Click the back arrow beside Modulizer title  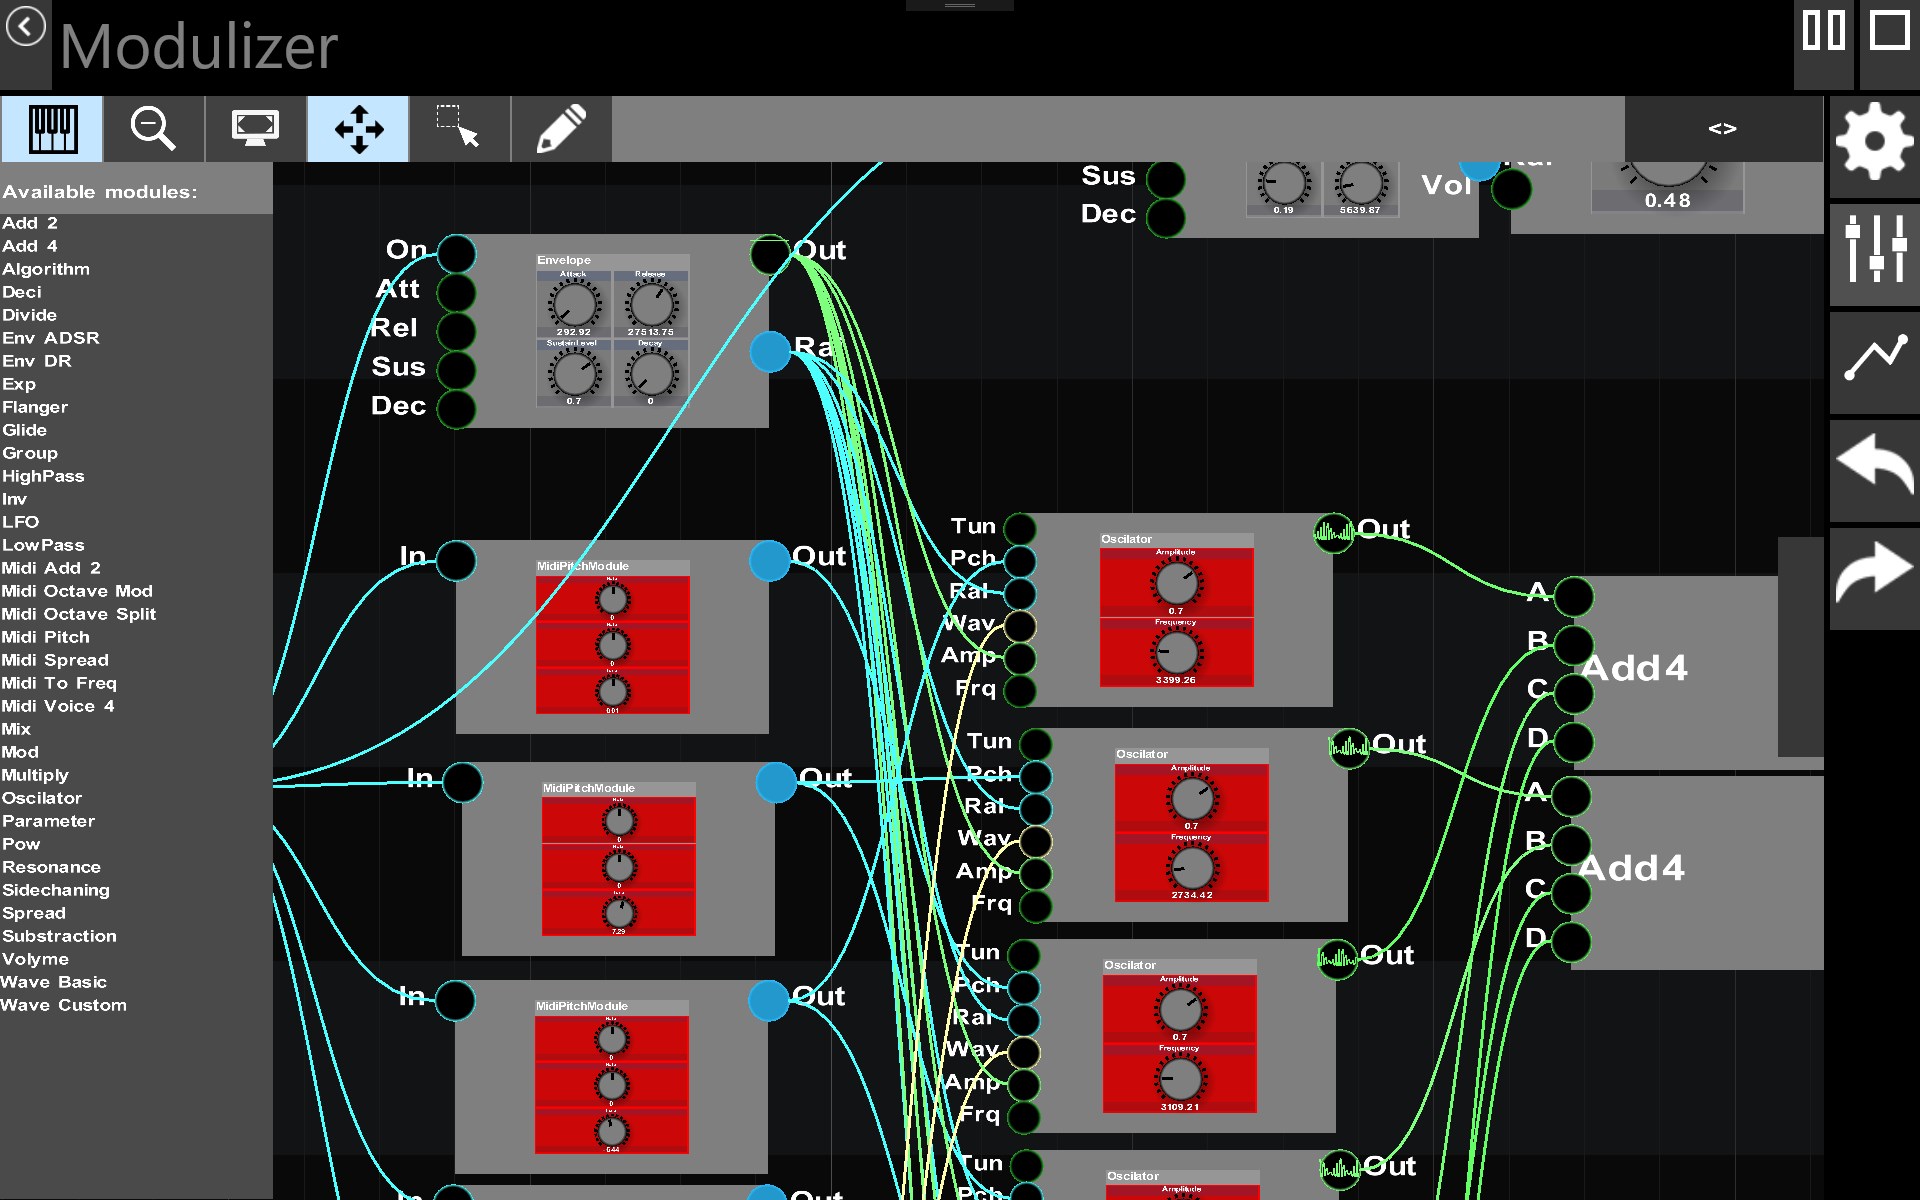pyautogui.click(x=25, y=27)
